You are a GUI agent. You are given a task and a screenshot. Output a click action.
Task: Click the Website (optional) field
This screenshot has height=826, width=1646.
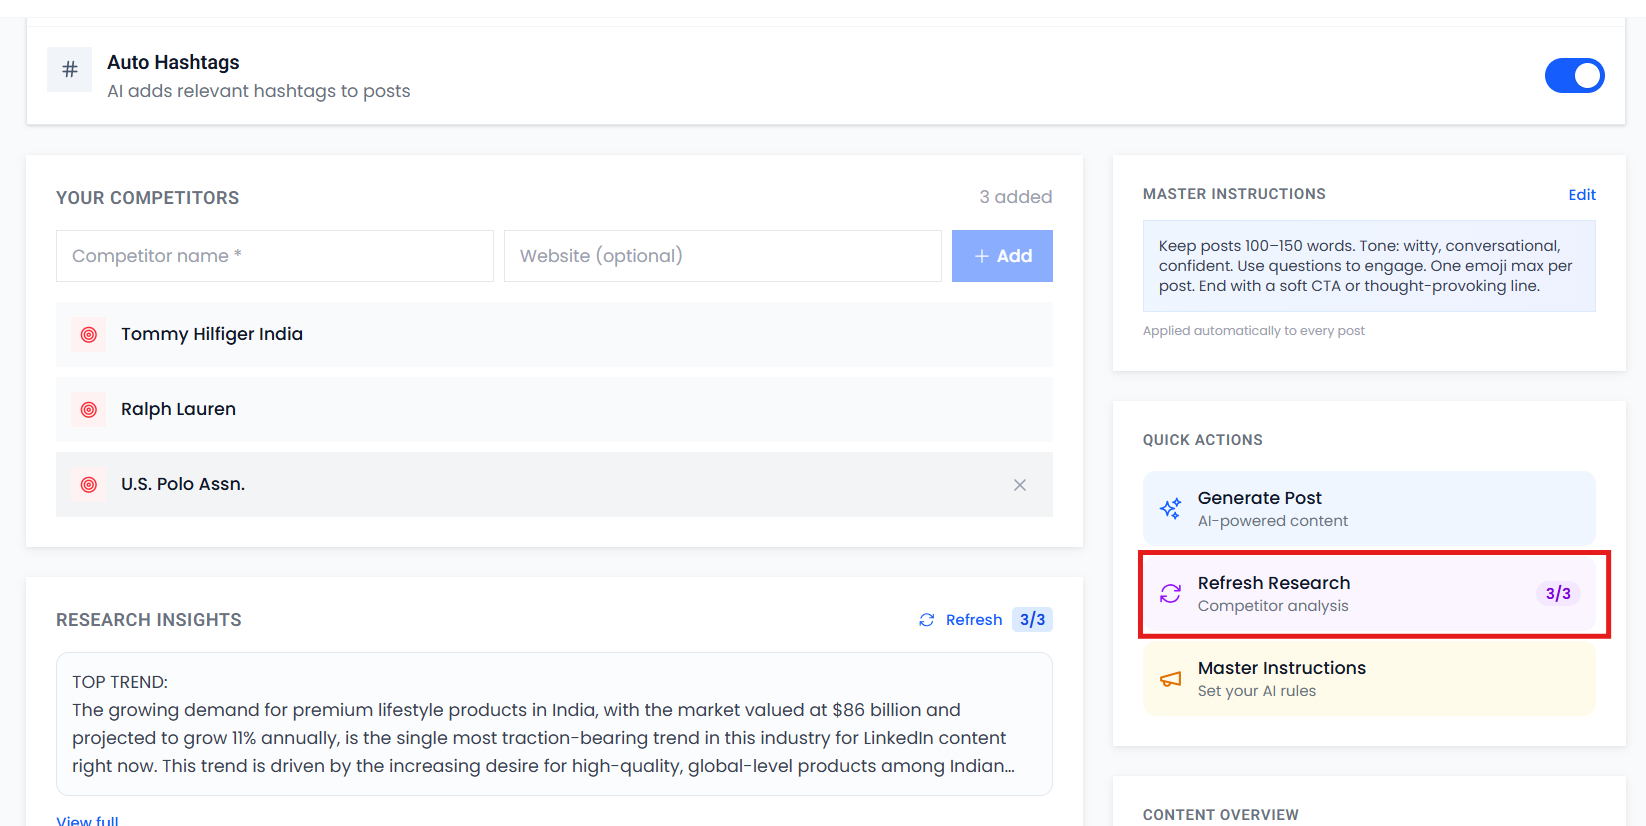[x=723, y=256]
